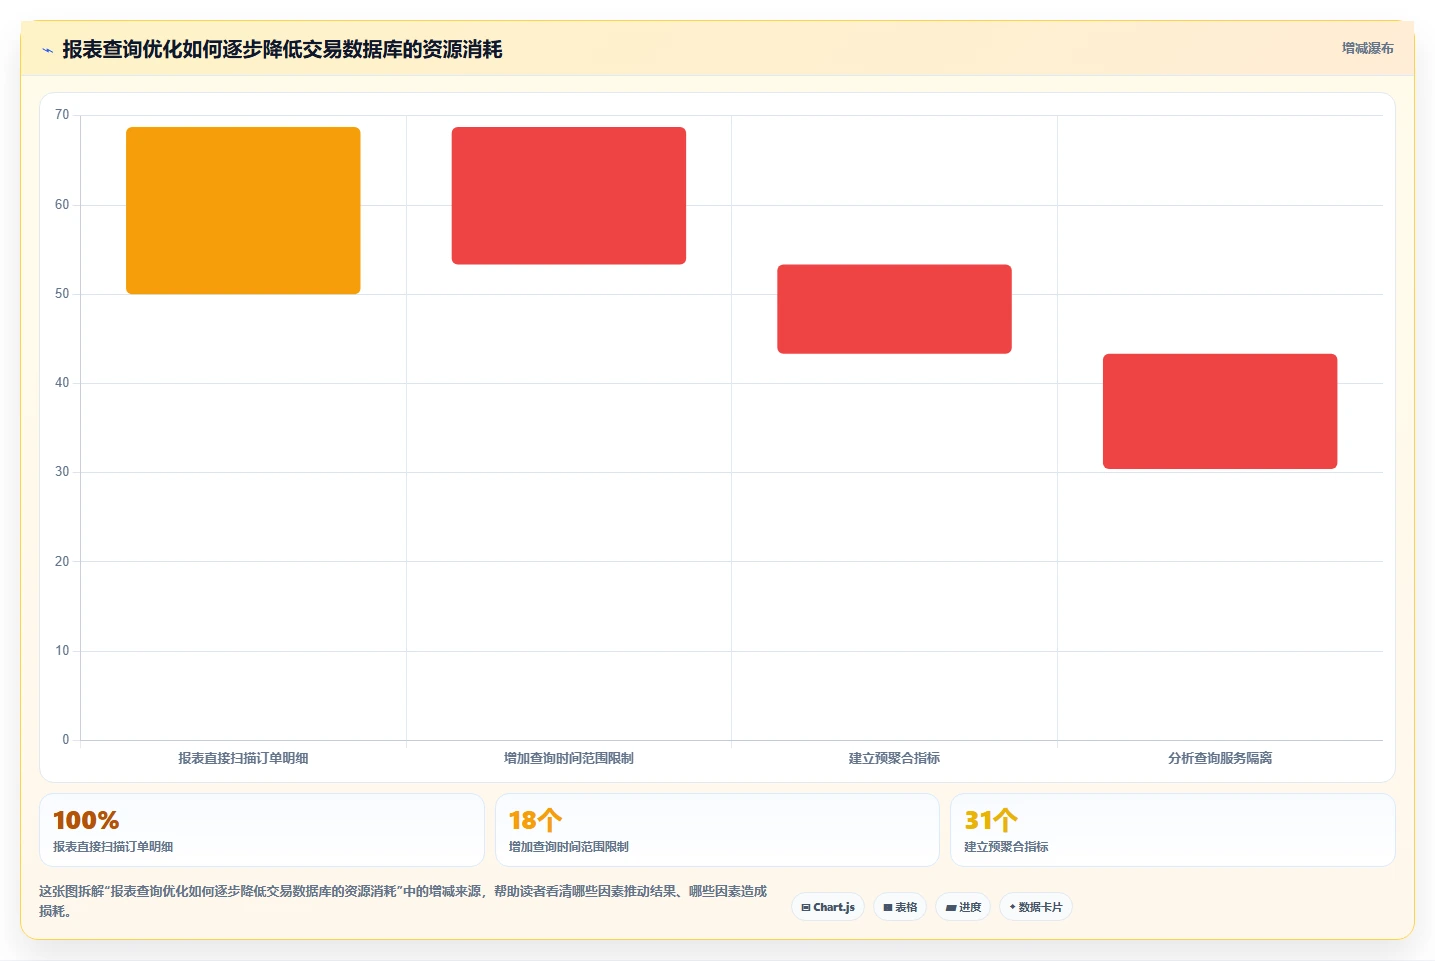Viewport: 1435px width, 961px height.
Task: Select the Chart.js tag pill
Action: (828, 907)
